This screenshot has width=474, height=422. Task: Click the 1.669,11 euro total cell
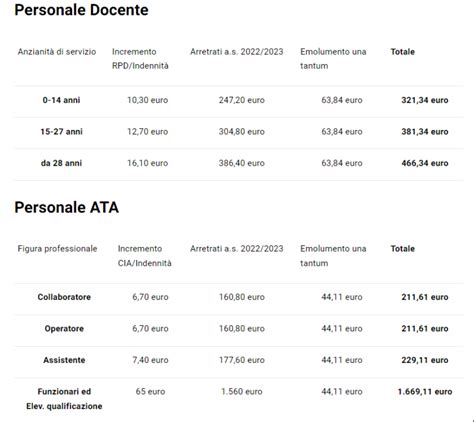pos(425,392)
